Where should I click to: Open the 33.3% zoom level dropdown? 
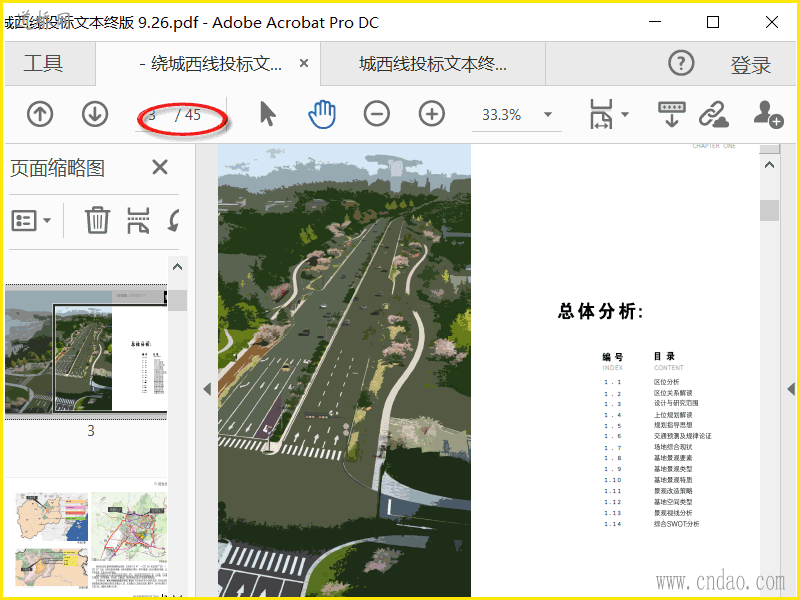coord(548,114)
